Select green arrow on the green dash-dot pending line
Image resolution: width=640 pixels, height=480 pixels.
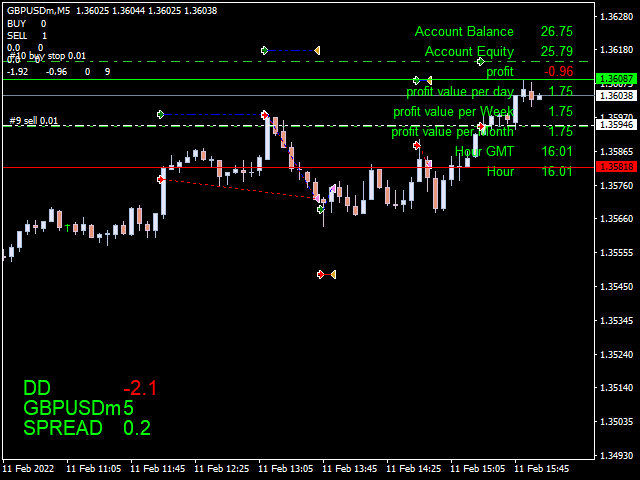tap(481, 62)
